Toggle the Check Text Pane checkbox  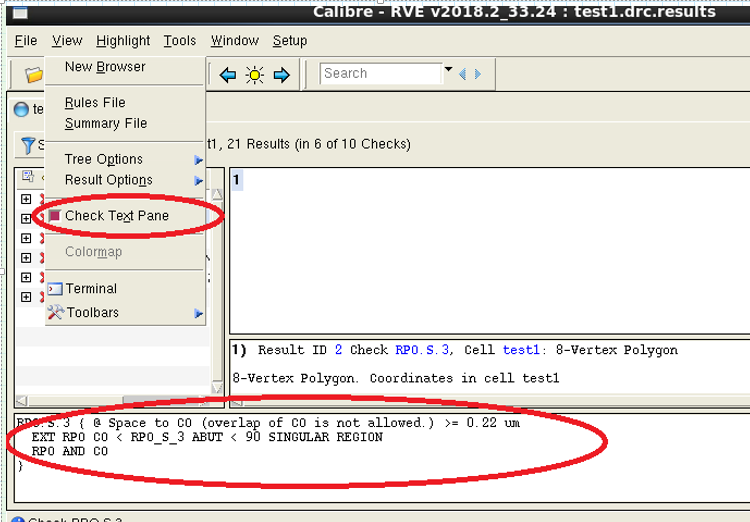[55, 216]
